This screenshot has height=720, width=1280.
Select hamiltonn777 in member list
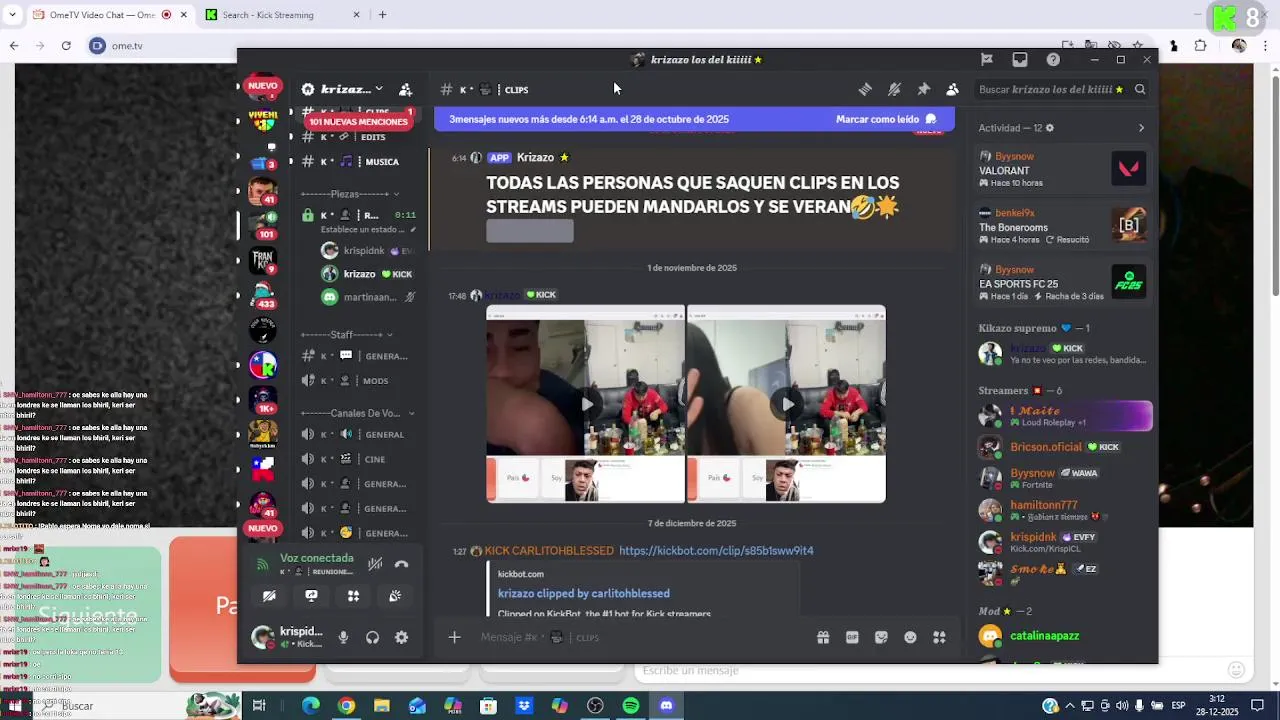click(1064, 510)
